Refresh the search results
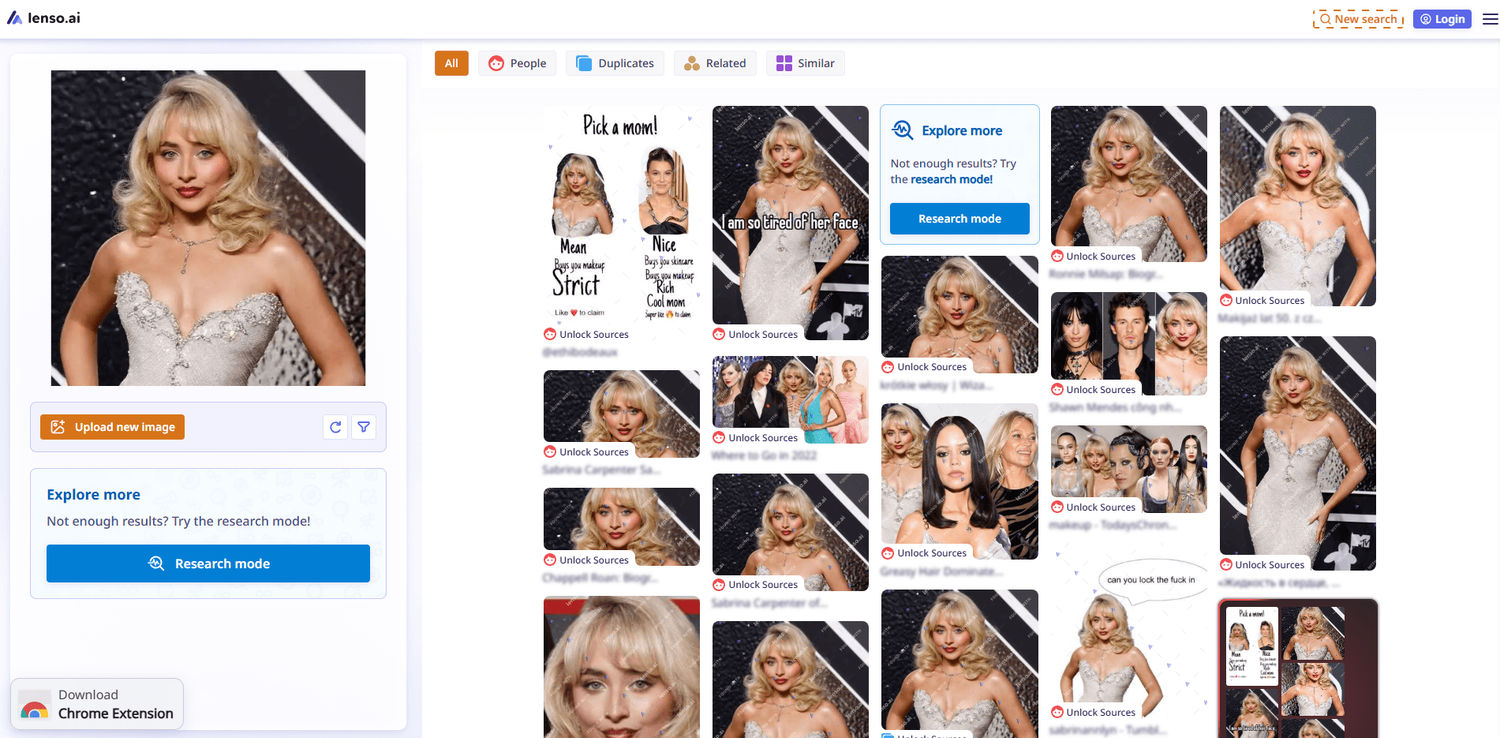The height and width of the screenshot is (738, 1500). click(335, 427)
